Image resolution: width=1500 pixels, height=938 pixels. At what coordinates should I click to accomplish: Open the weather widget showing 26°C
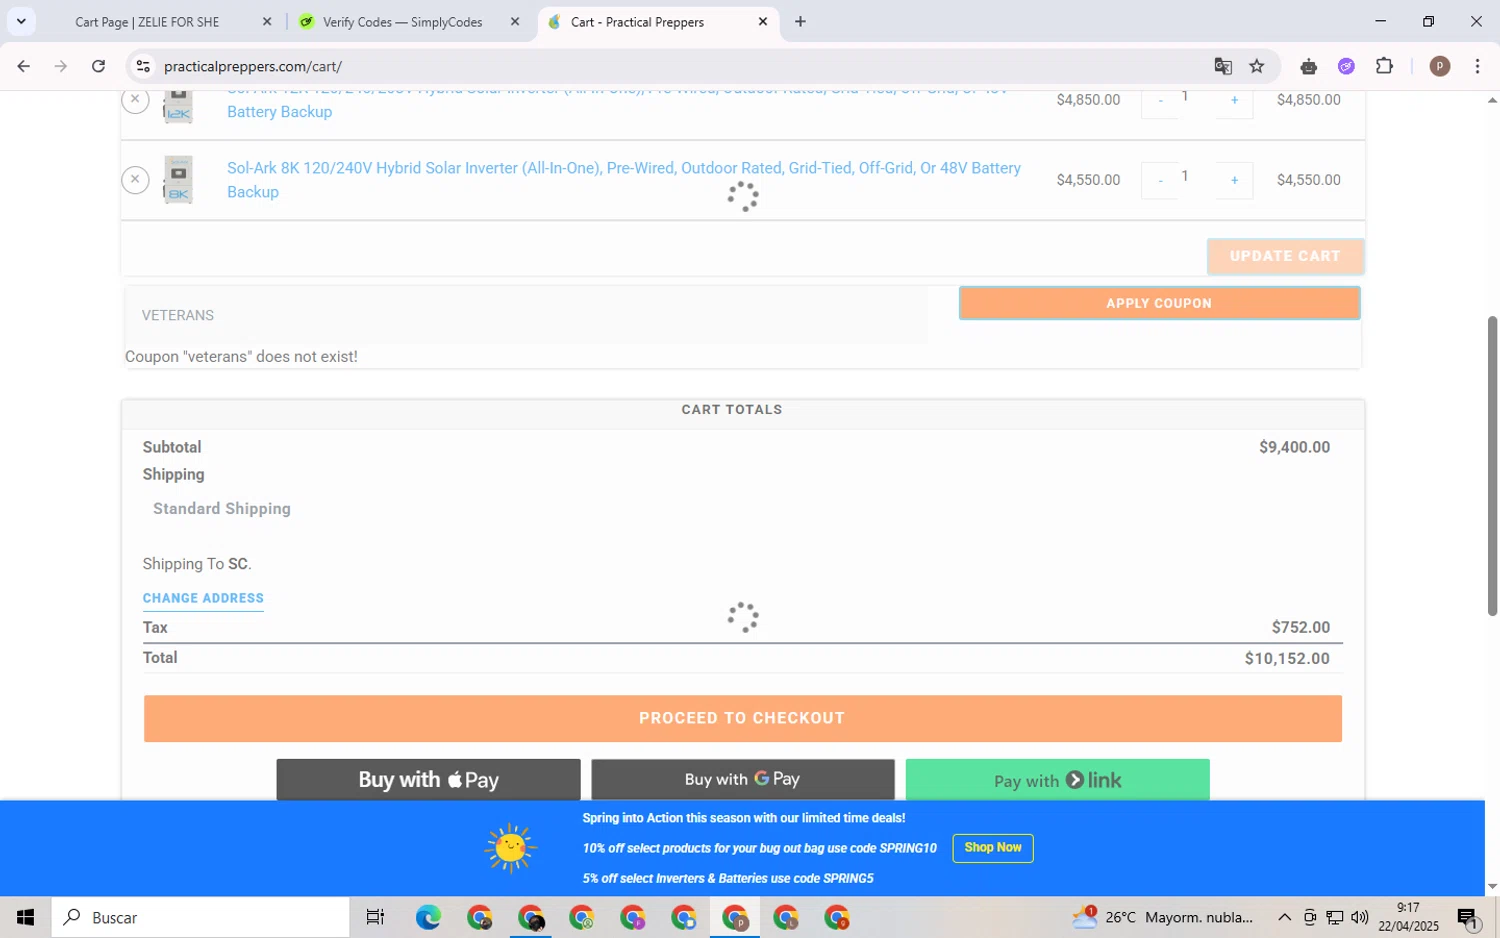tap(1162, 917)
